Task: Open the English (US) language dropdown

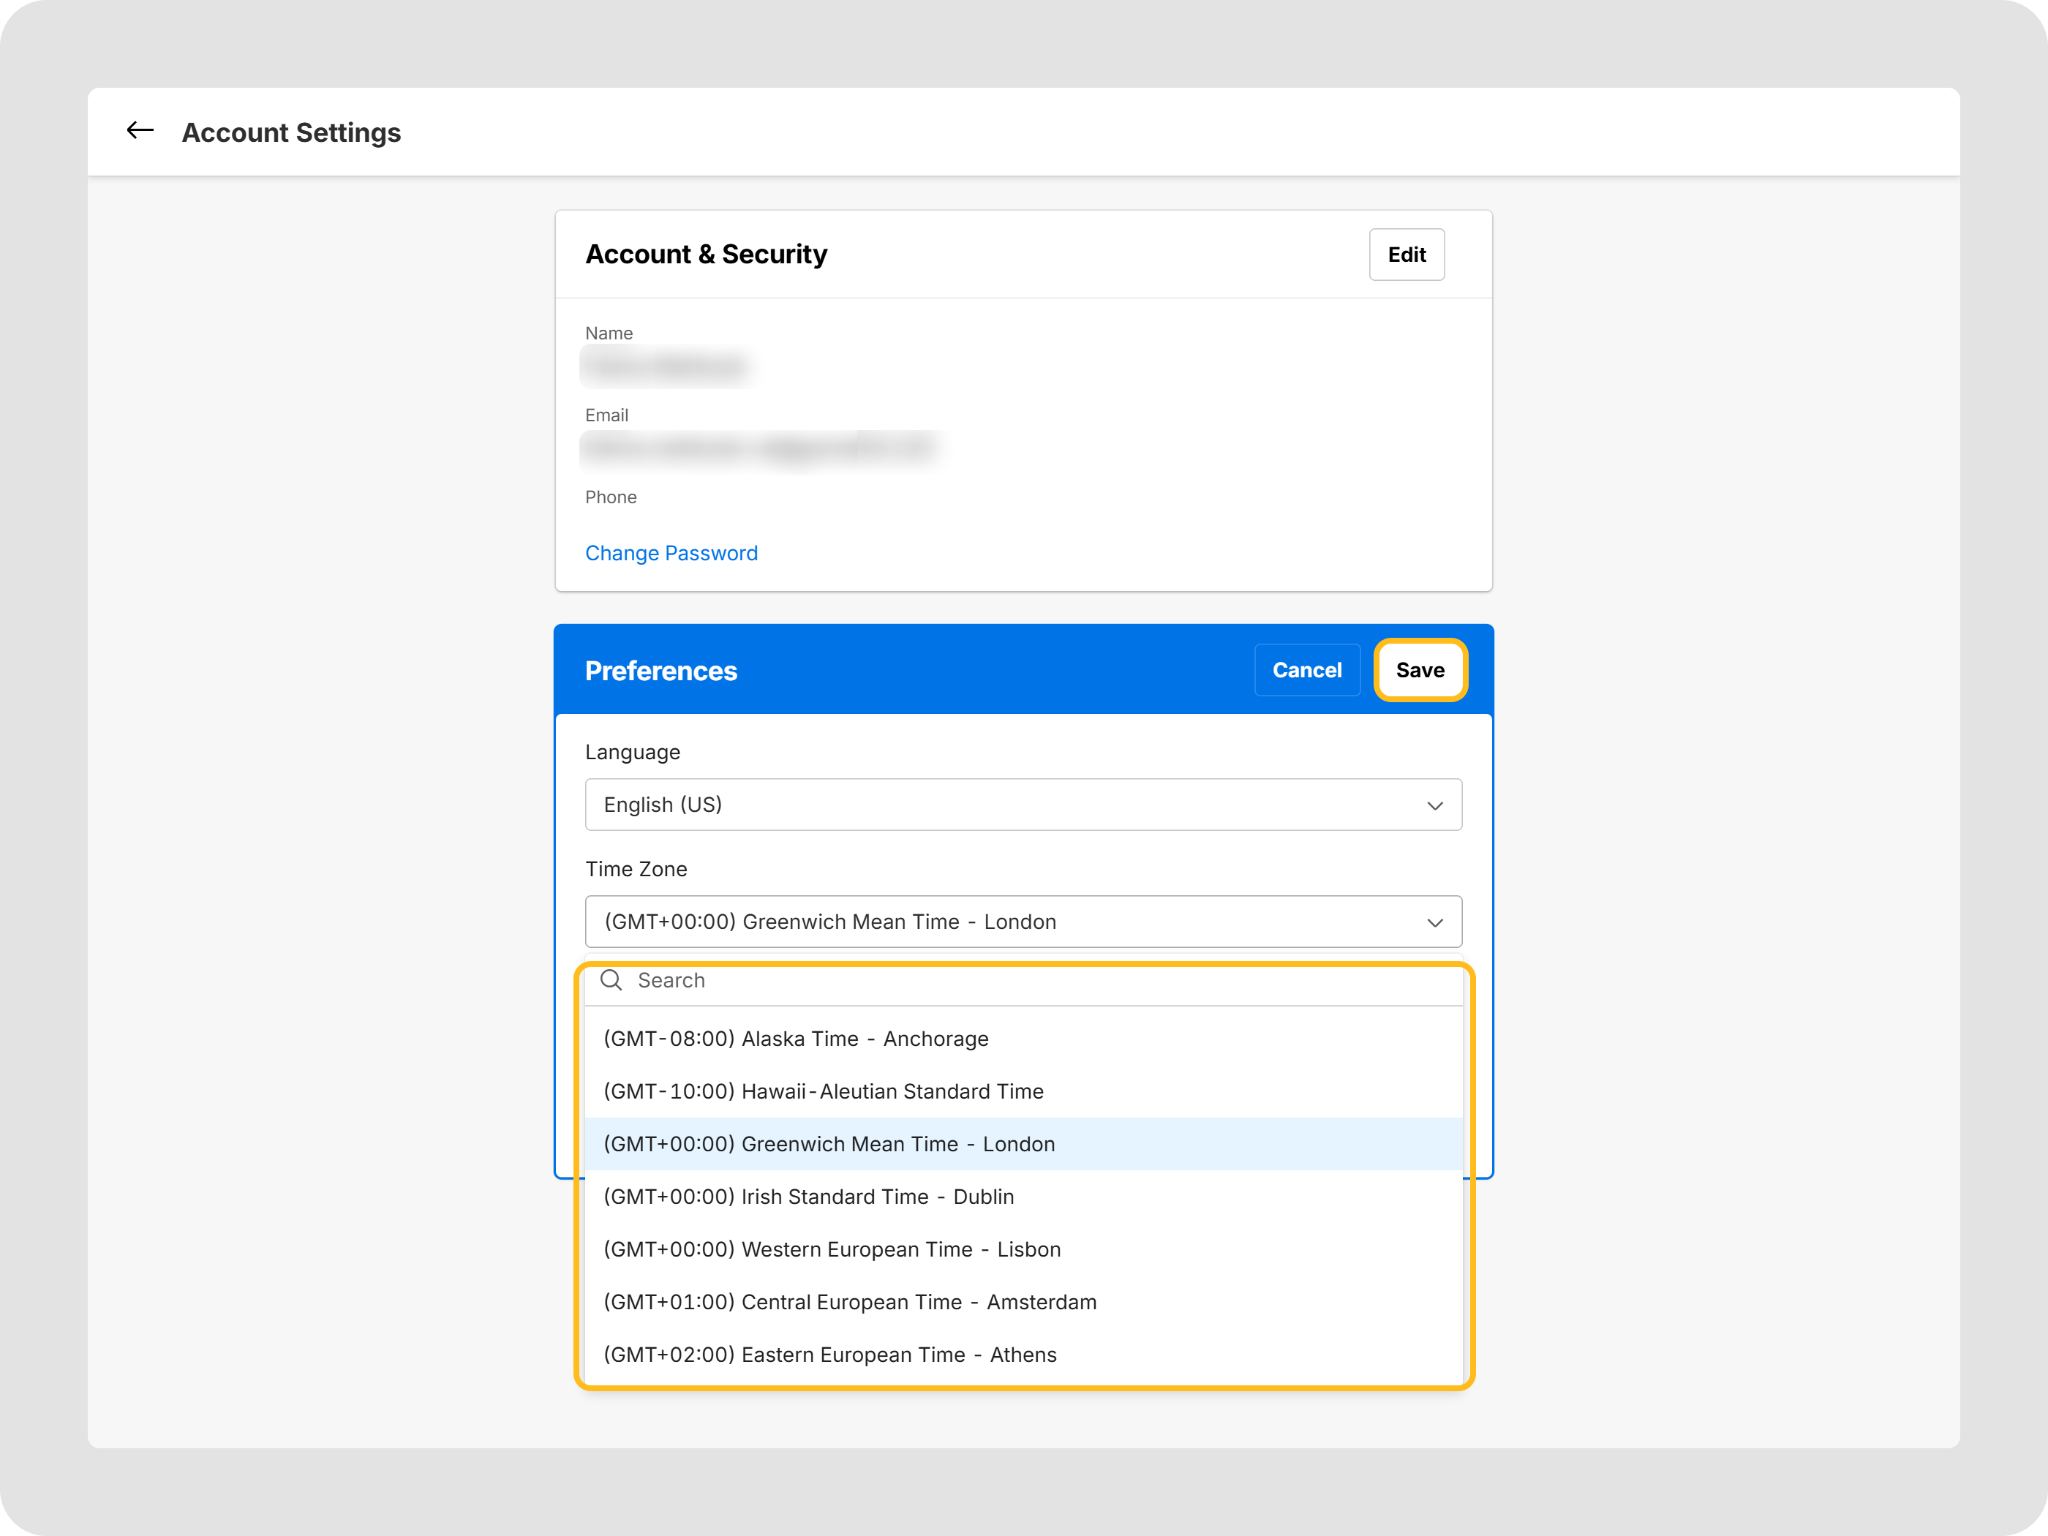Action: click(x=1022, y=805)
